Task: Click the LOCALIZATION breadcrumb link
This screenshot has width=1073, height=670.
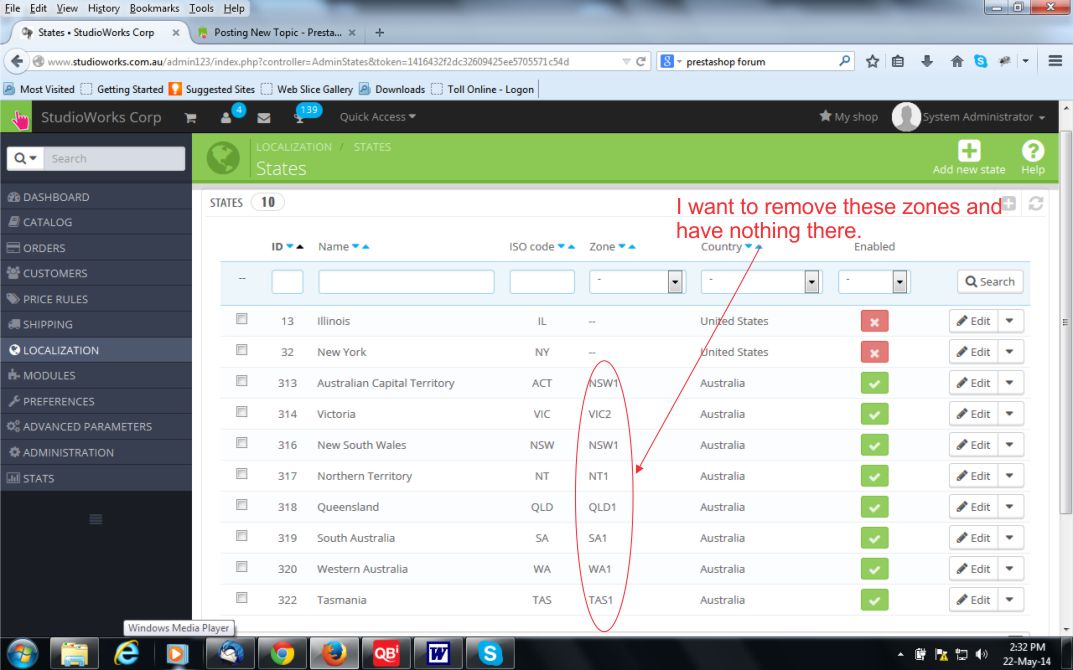Action: click(294, 147)
